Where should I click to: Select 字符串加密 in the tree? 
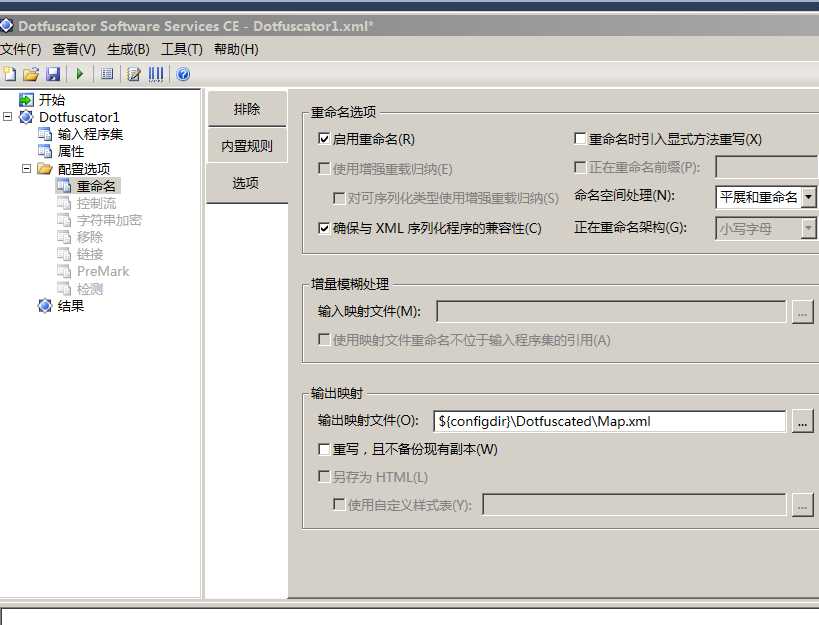click(109, 220)
